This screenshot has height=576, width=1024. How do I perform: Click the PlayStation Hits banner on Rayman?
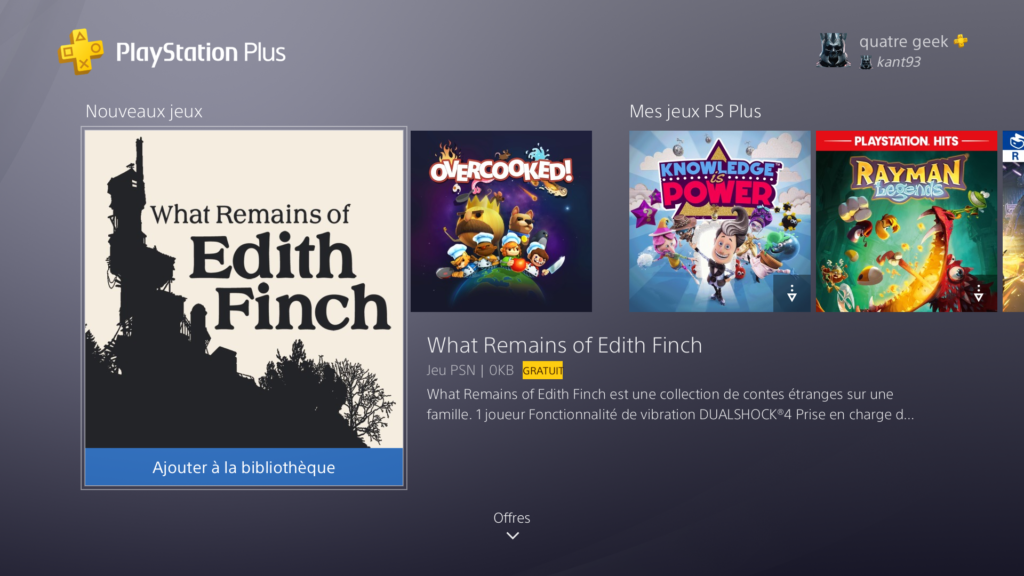(906, 141)
